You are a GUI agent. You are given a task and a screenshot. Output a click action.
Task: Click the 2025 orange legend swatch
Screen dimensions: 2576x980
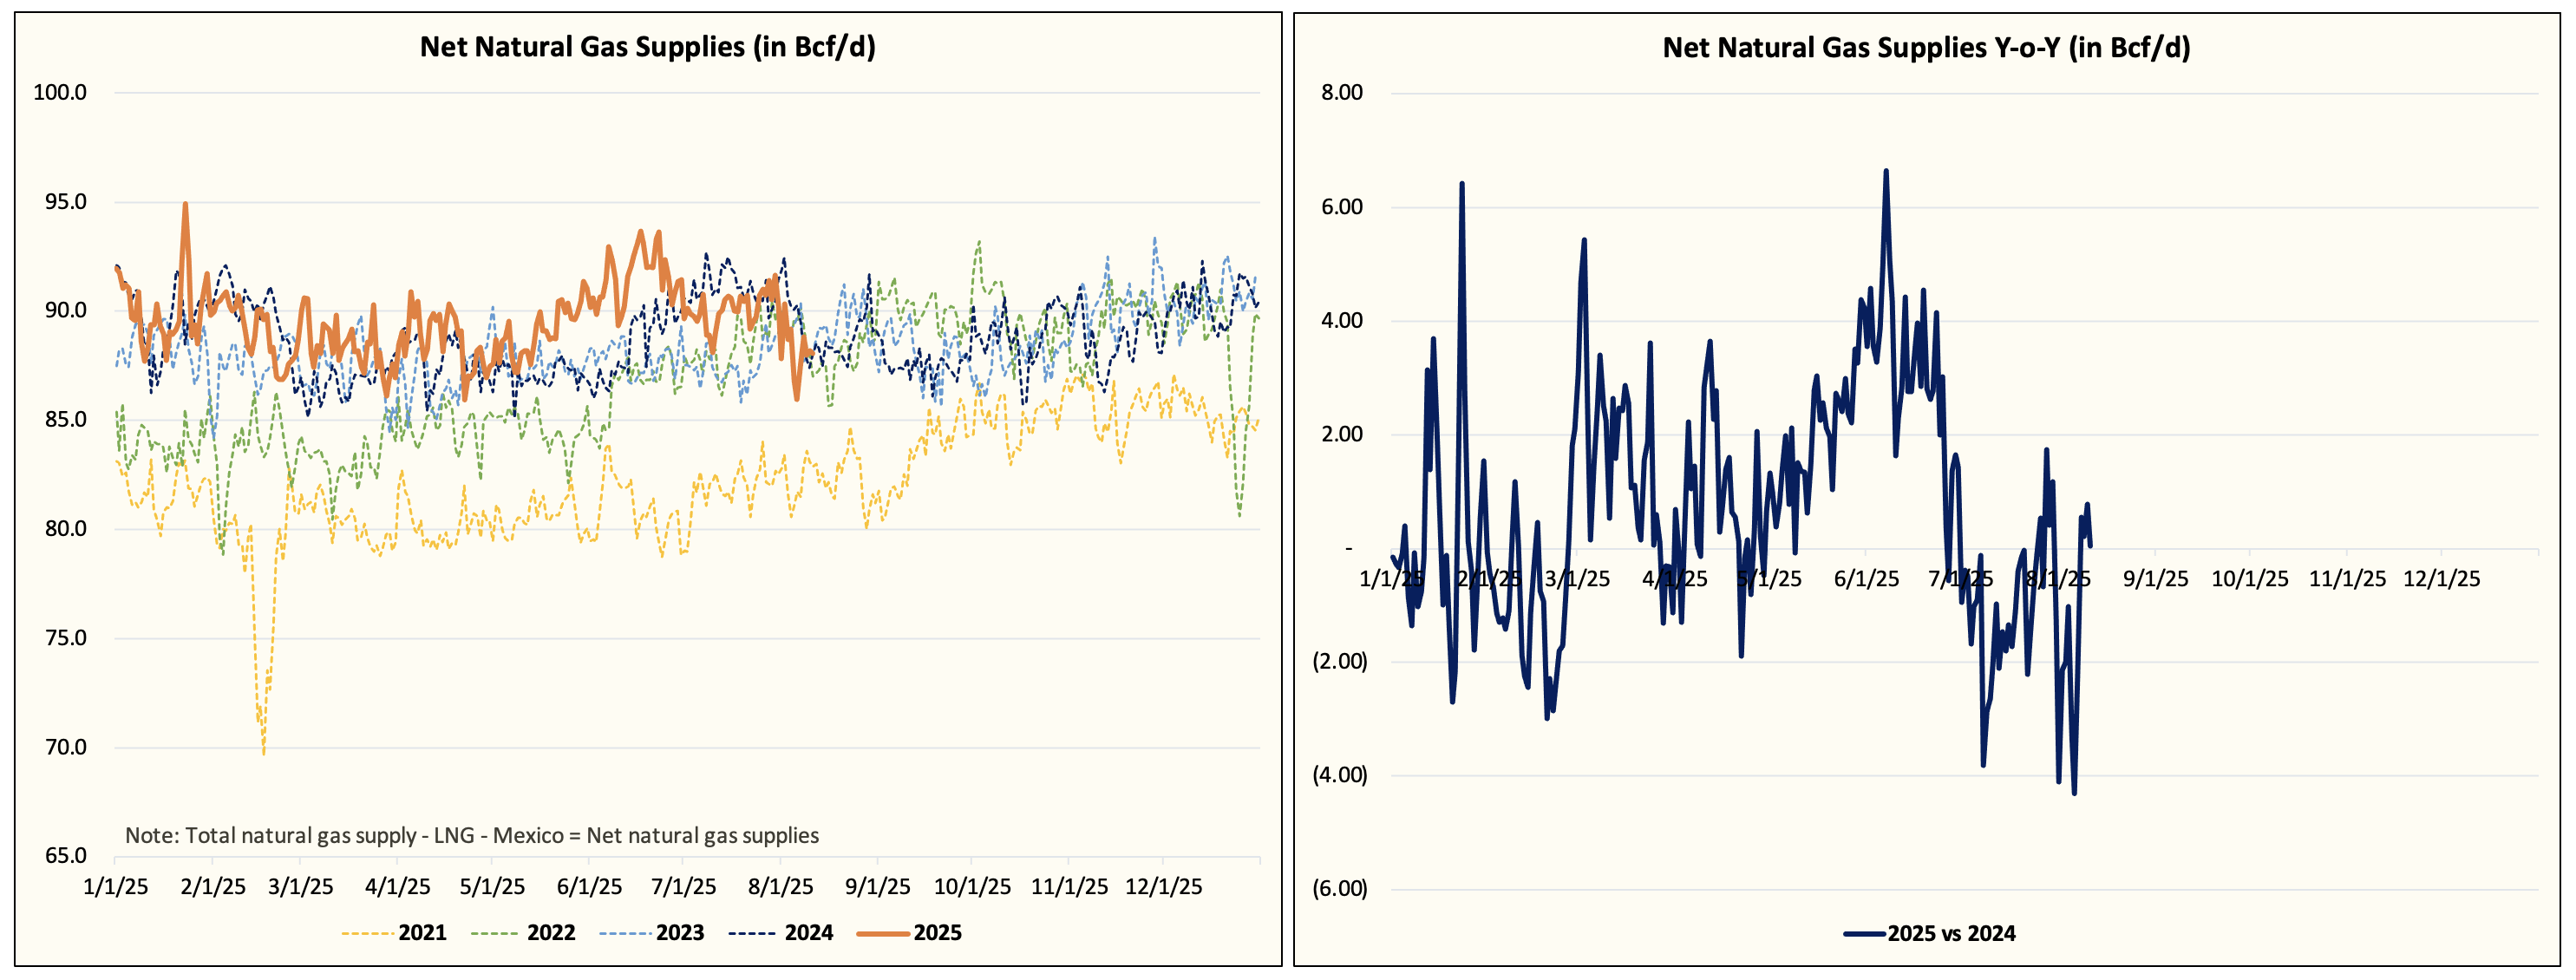tap(883, 933)
